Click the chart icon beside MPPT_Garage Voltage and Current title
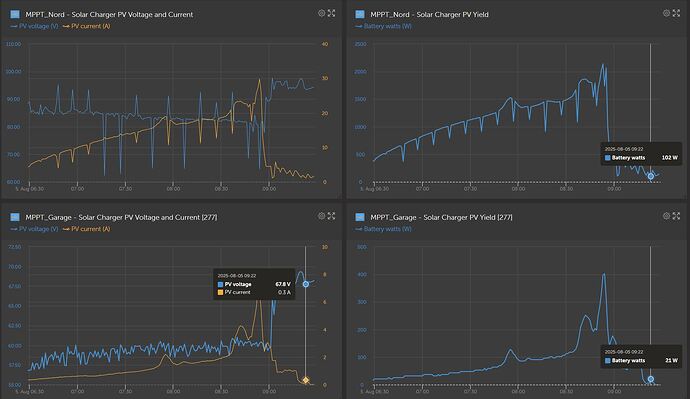This screenshot has width=690, height=399. click(x=15, y=217)
